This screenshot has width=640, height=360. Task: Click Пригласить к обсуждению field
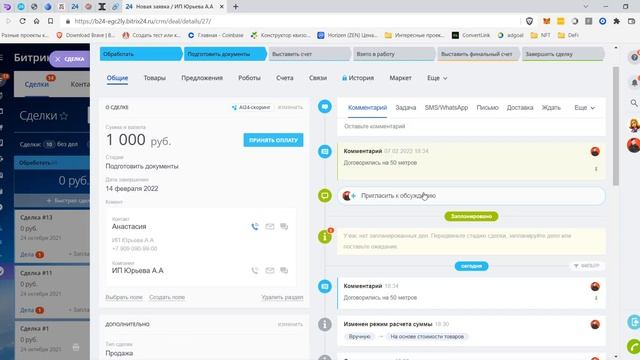(x=471, y=196)
